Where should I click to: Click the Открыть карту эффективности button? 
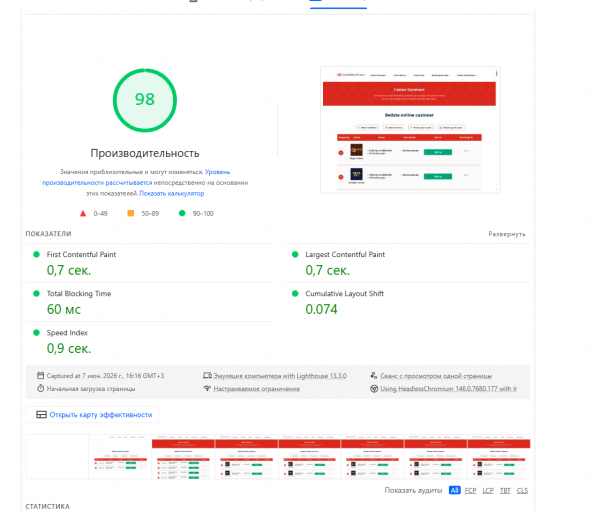pyautogui.click(x=92, y=414)
